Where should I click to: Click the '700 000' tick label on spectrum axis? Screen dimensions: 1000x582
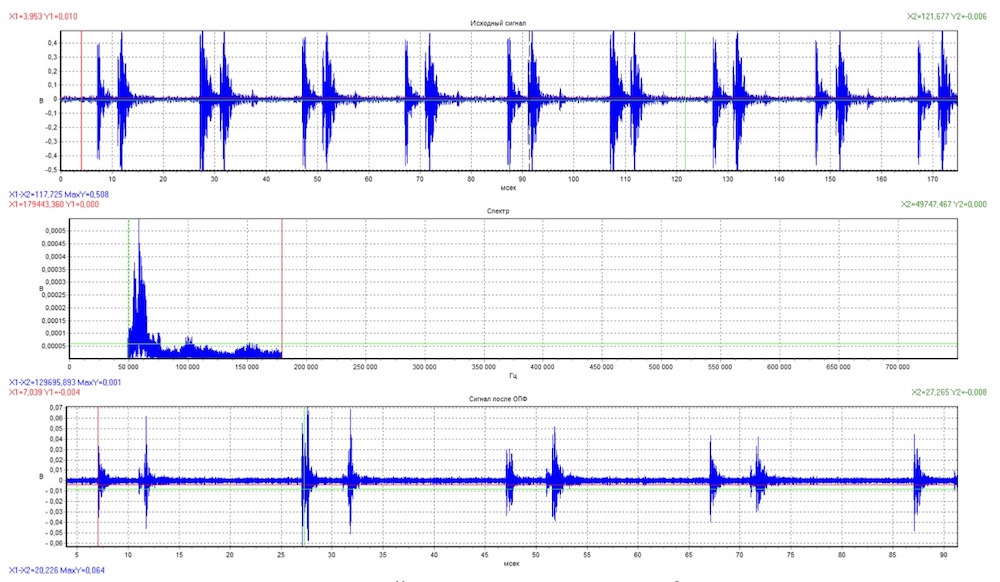pos(897,367)
